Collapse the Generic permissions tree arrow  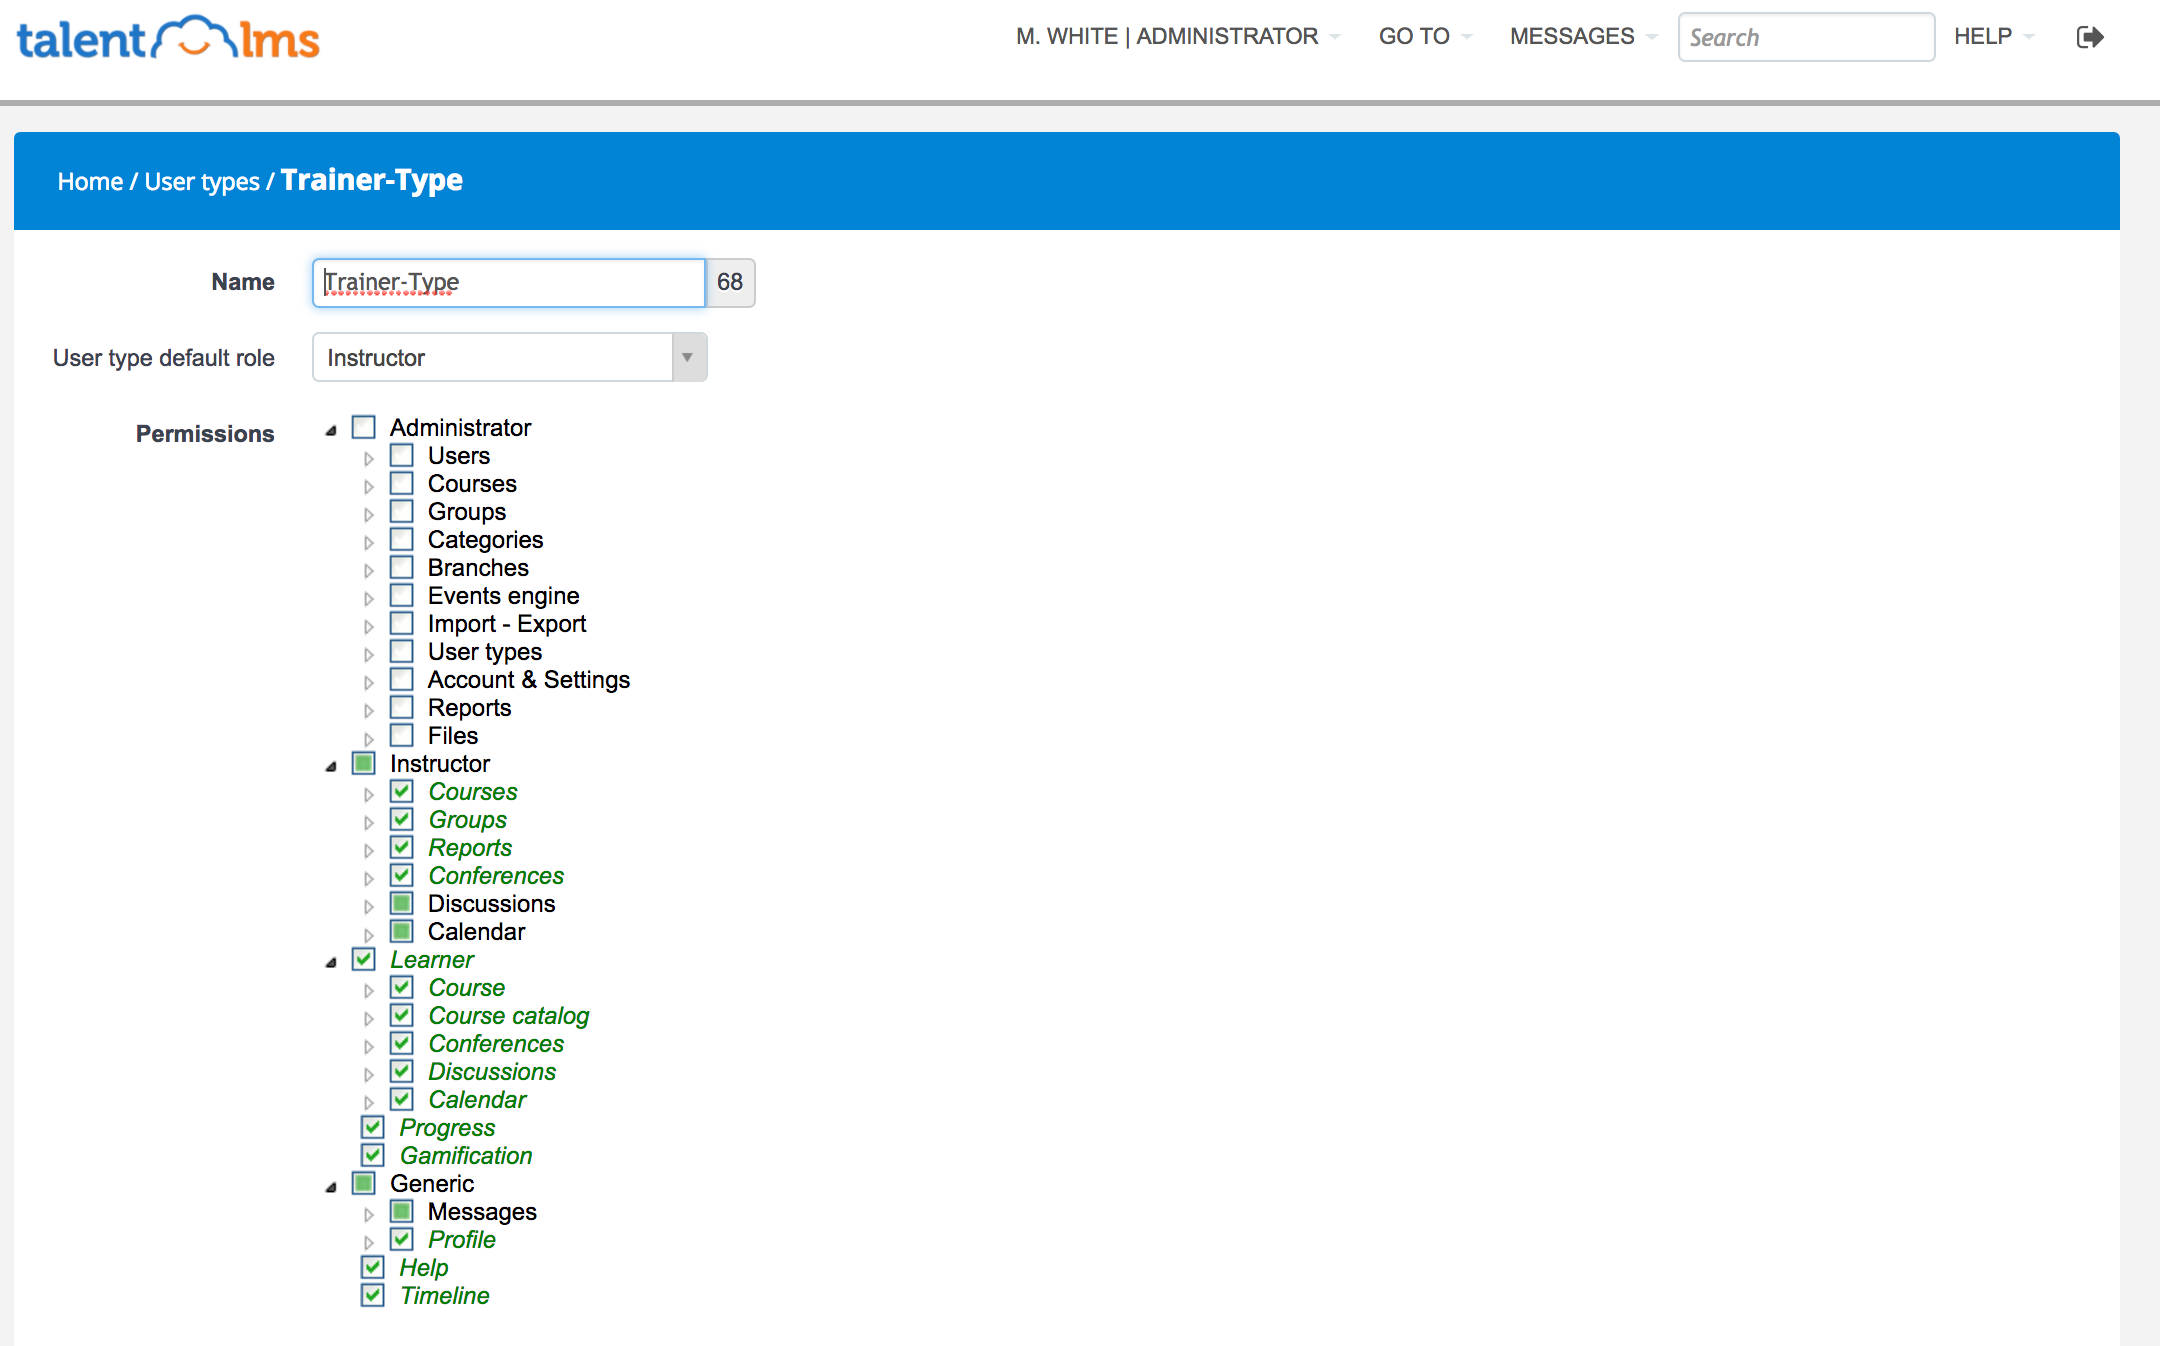[x=331, y=1186]
